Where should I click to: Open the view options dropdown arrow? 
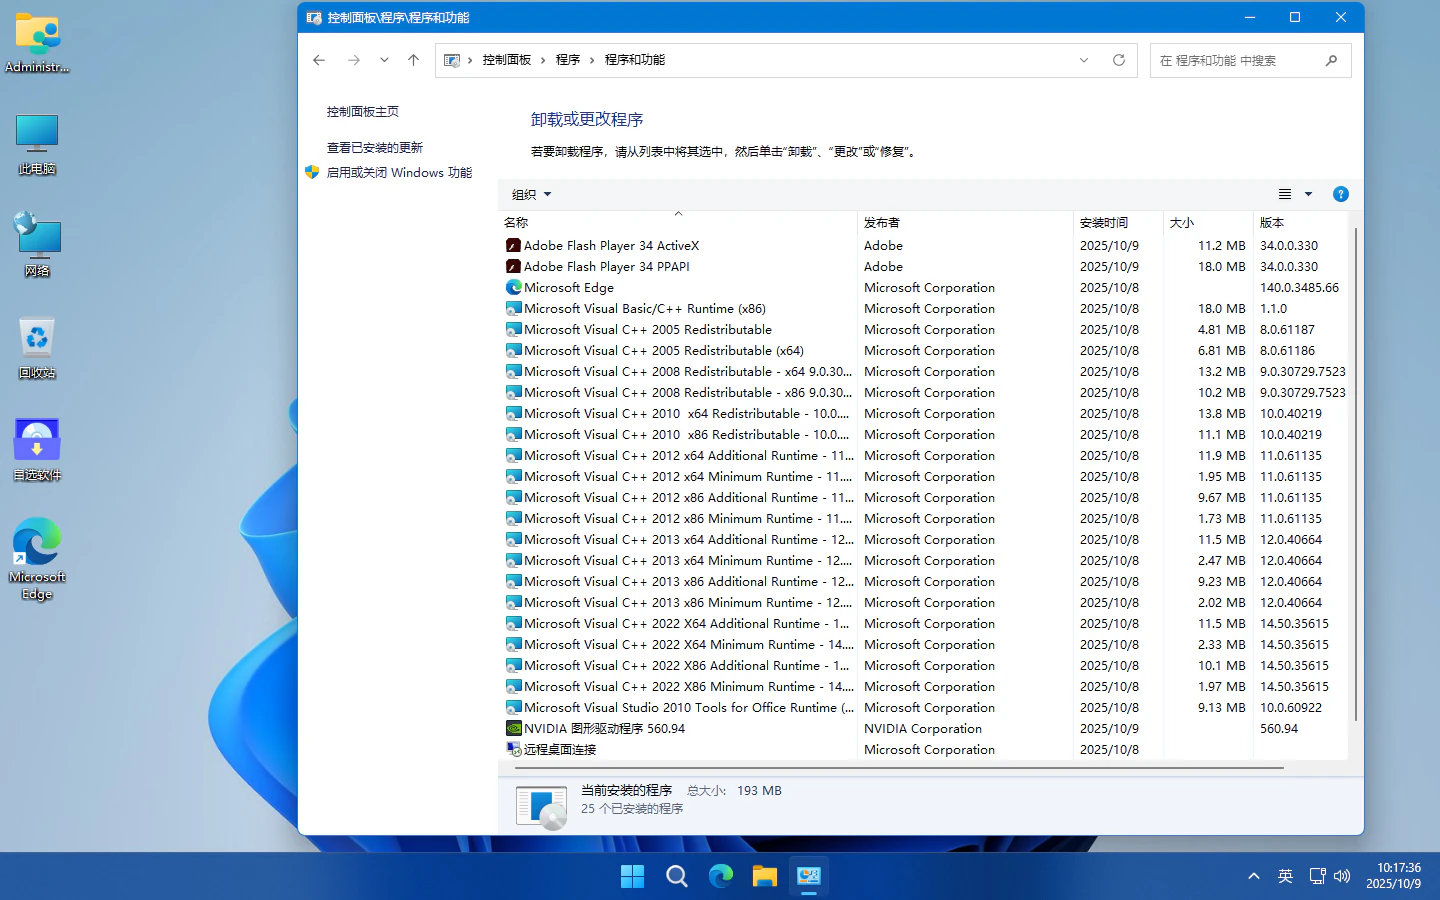coord(1308,194)
